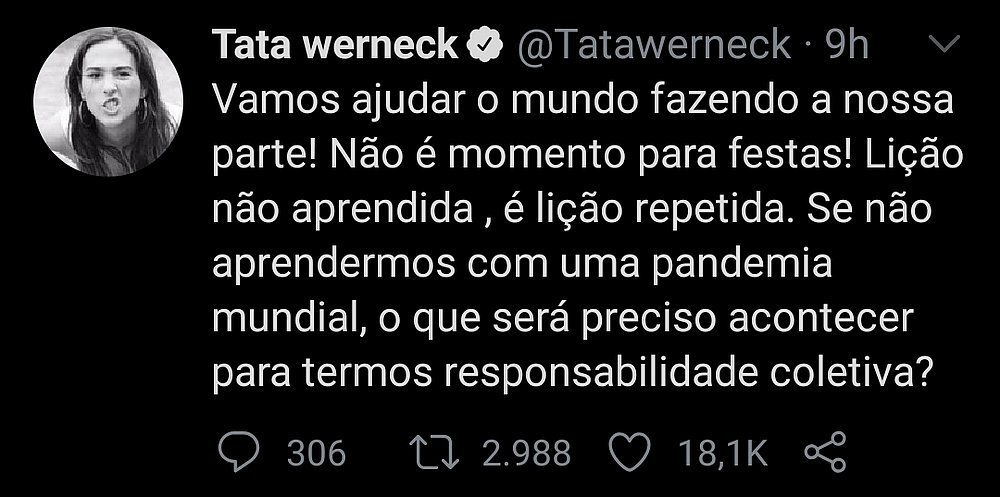Click the 2.988 retweet count

coord(526,453)
